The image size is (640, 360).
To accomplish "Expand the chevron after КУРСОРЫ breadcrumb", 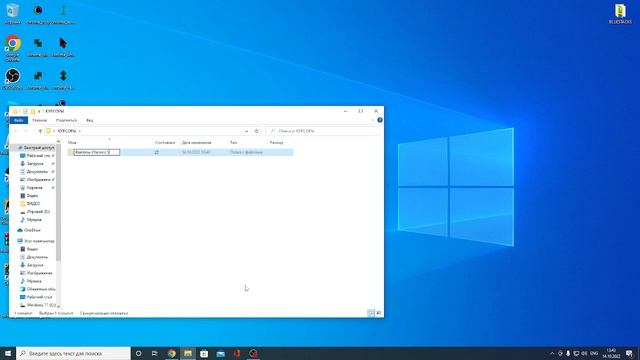I will (80, 131).
